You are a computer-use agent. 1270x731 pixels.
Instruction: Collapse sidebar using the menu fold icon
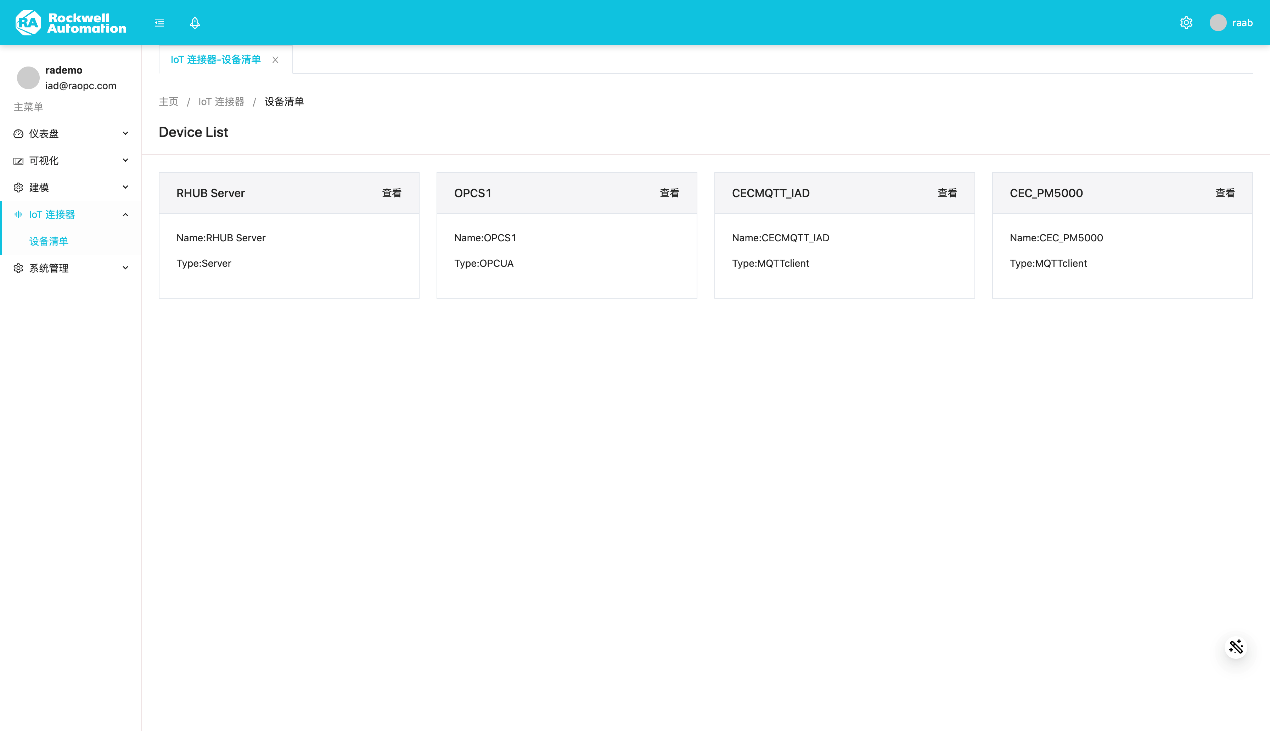click(159, 22)
